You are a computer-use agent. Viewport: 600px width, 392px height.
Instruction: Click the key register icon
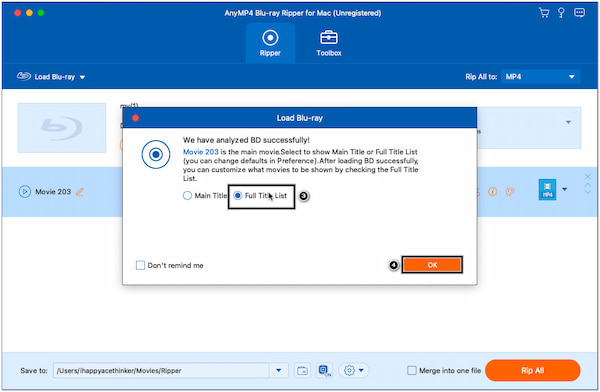pos(561,13)
